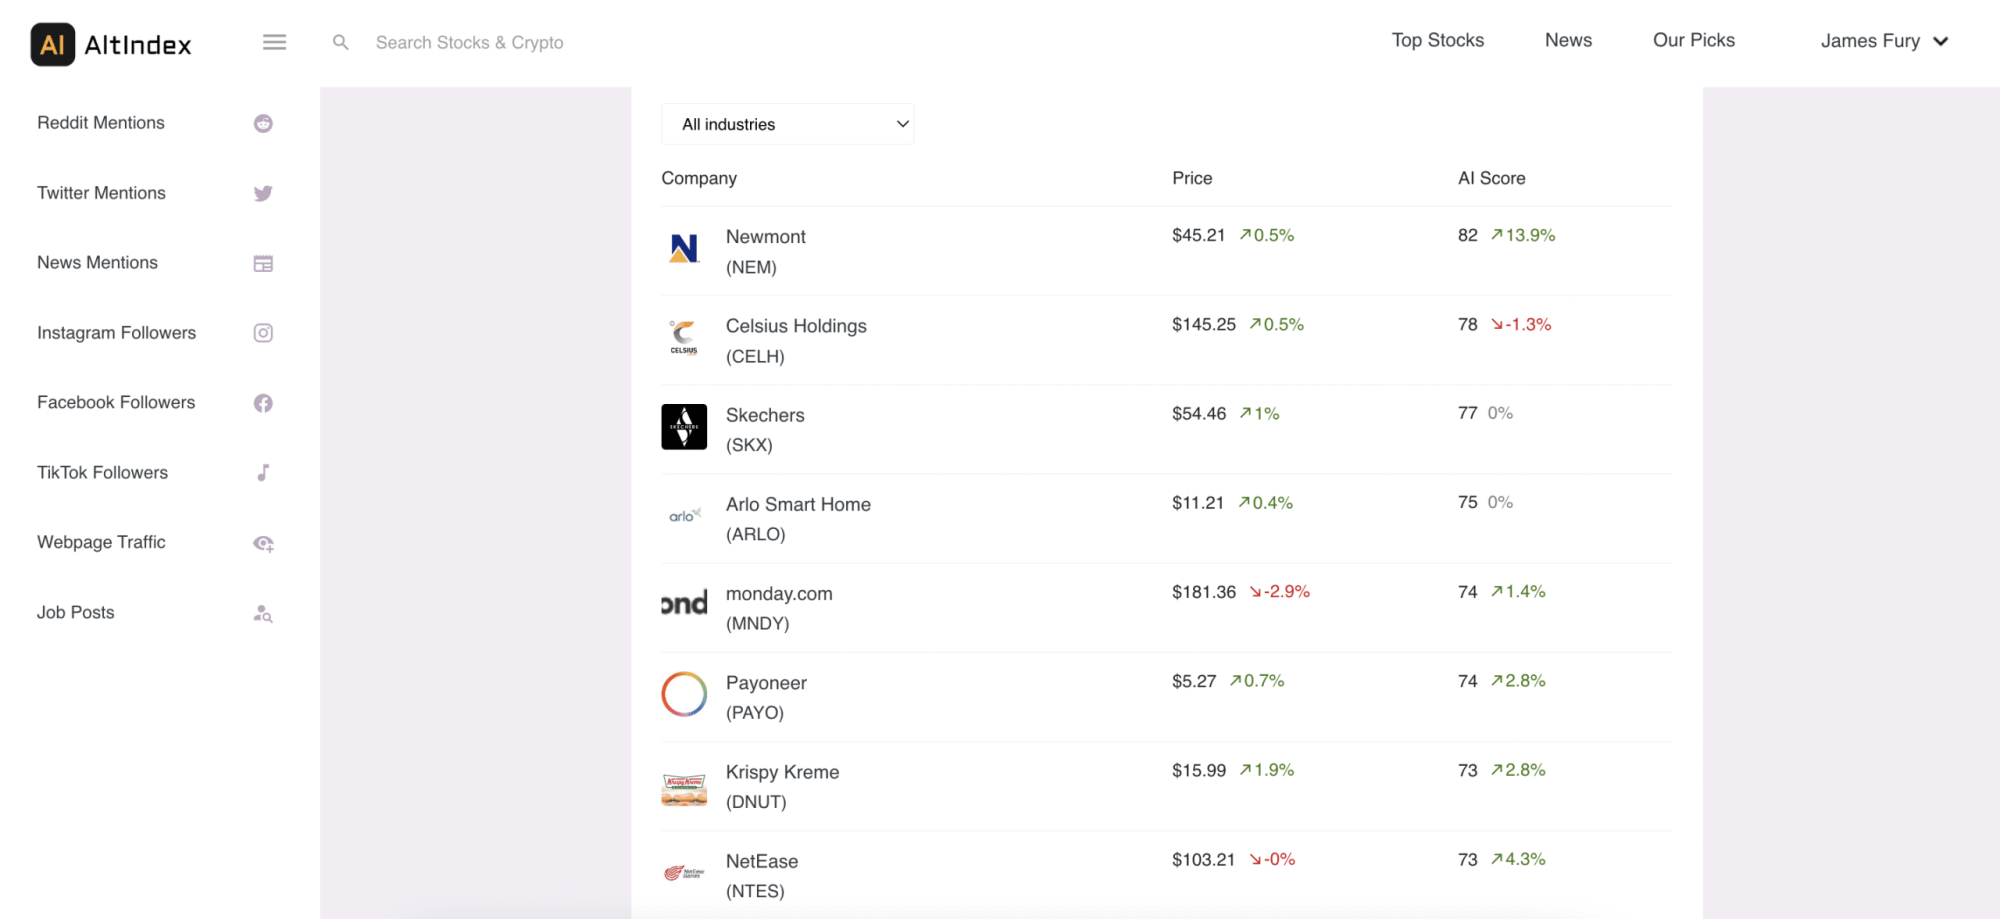
Task: Click the Facebook Followers icon
Action: 263,403
